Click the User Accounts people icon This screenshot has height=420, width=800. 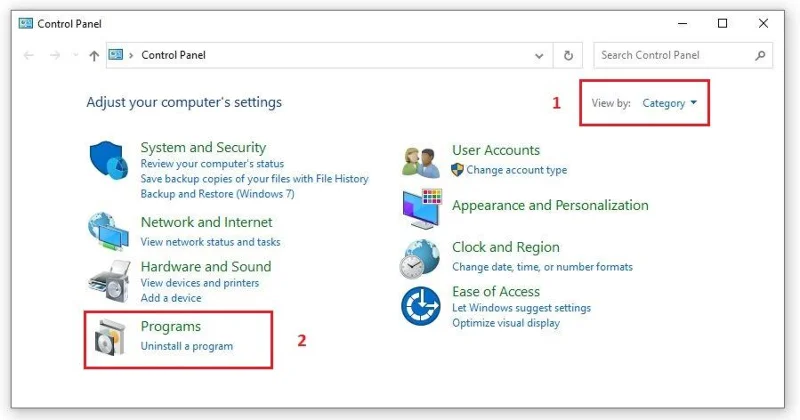[x=421, y=161]
